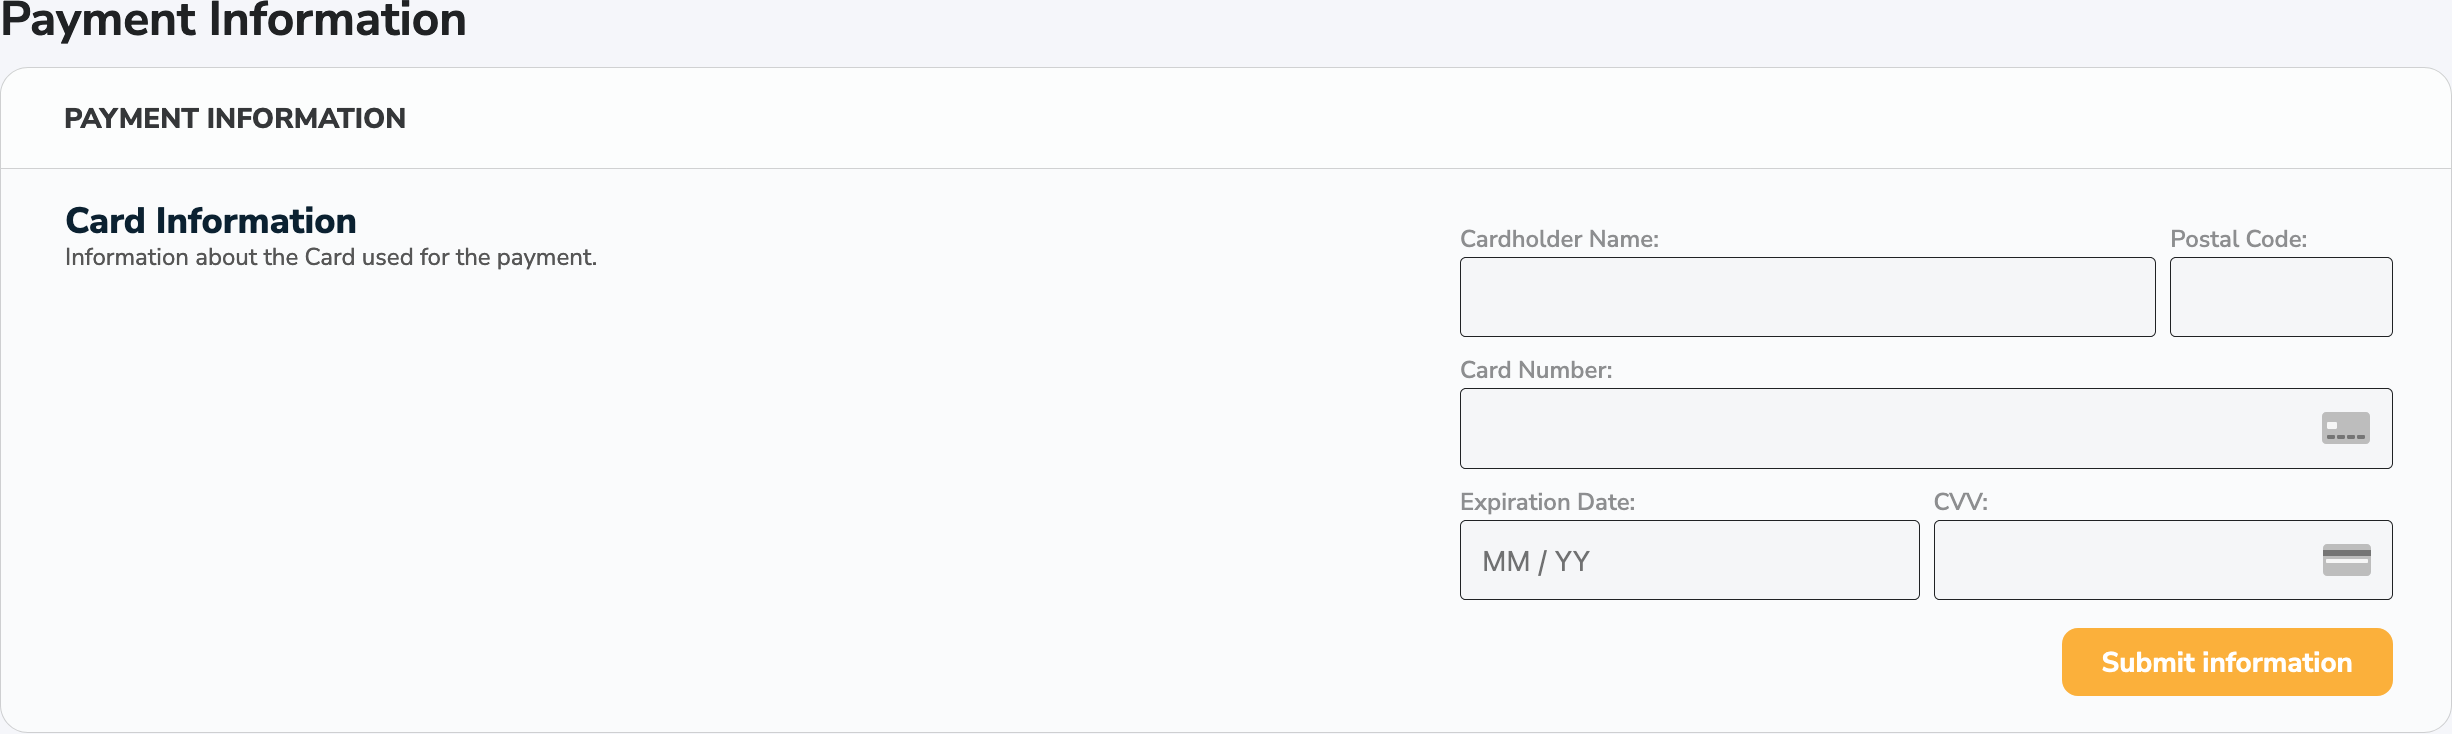The width and height of the screenshot is (2452, 734).
Task: Click the Postal Code label
Action: click(x=2237, y=239)
